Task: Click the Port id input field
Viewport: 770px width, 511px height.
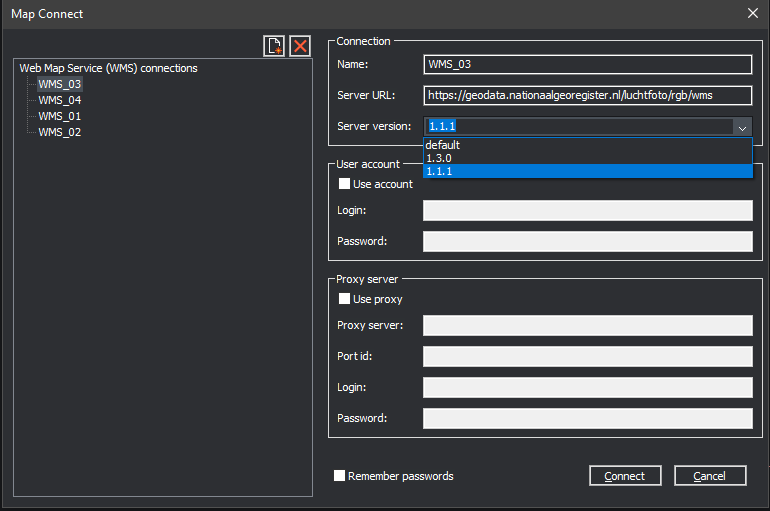Action: (587, 357)
